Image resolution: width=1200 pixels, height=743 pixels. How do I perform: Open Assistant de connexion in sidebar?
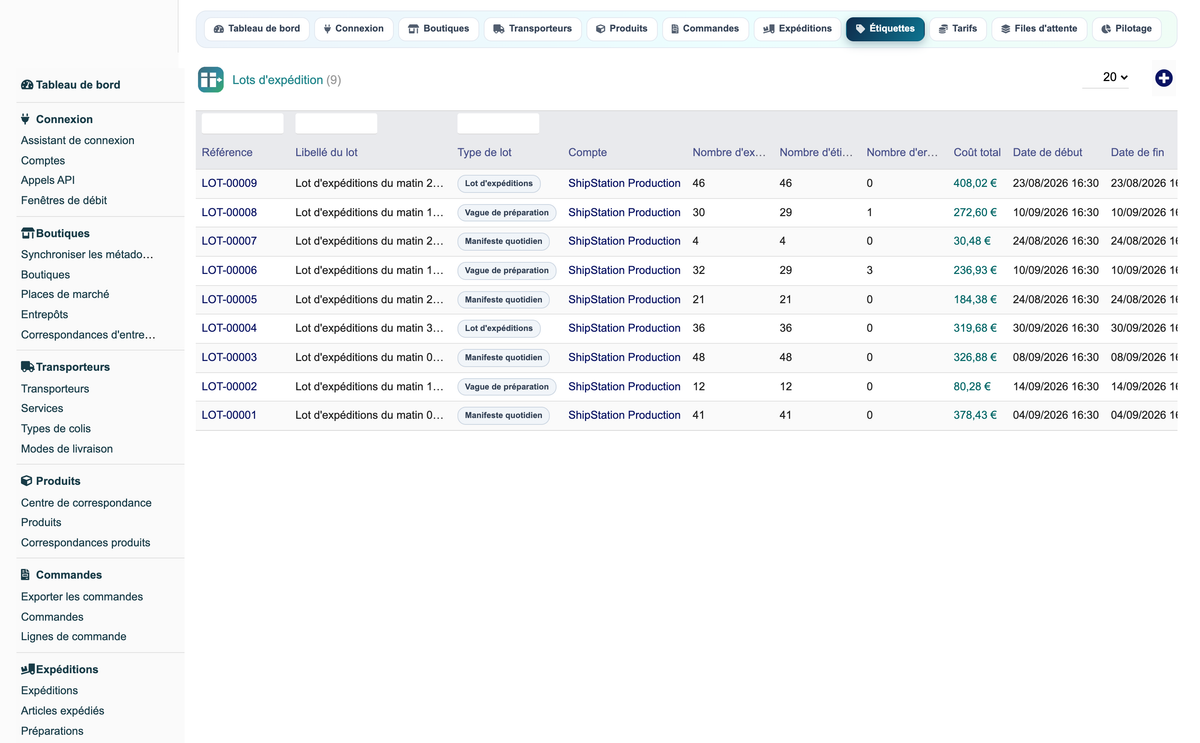coord(78,141)
